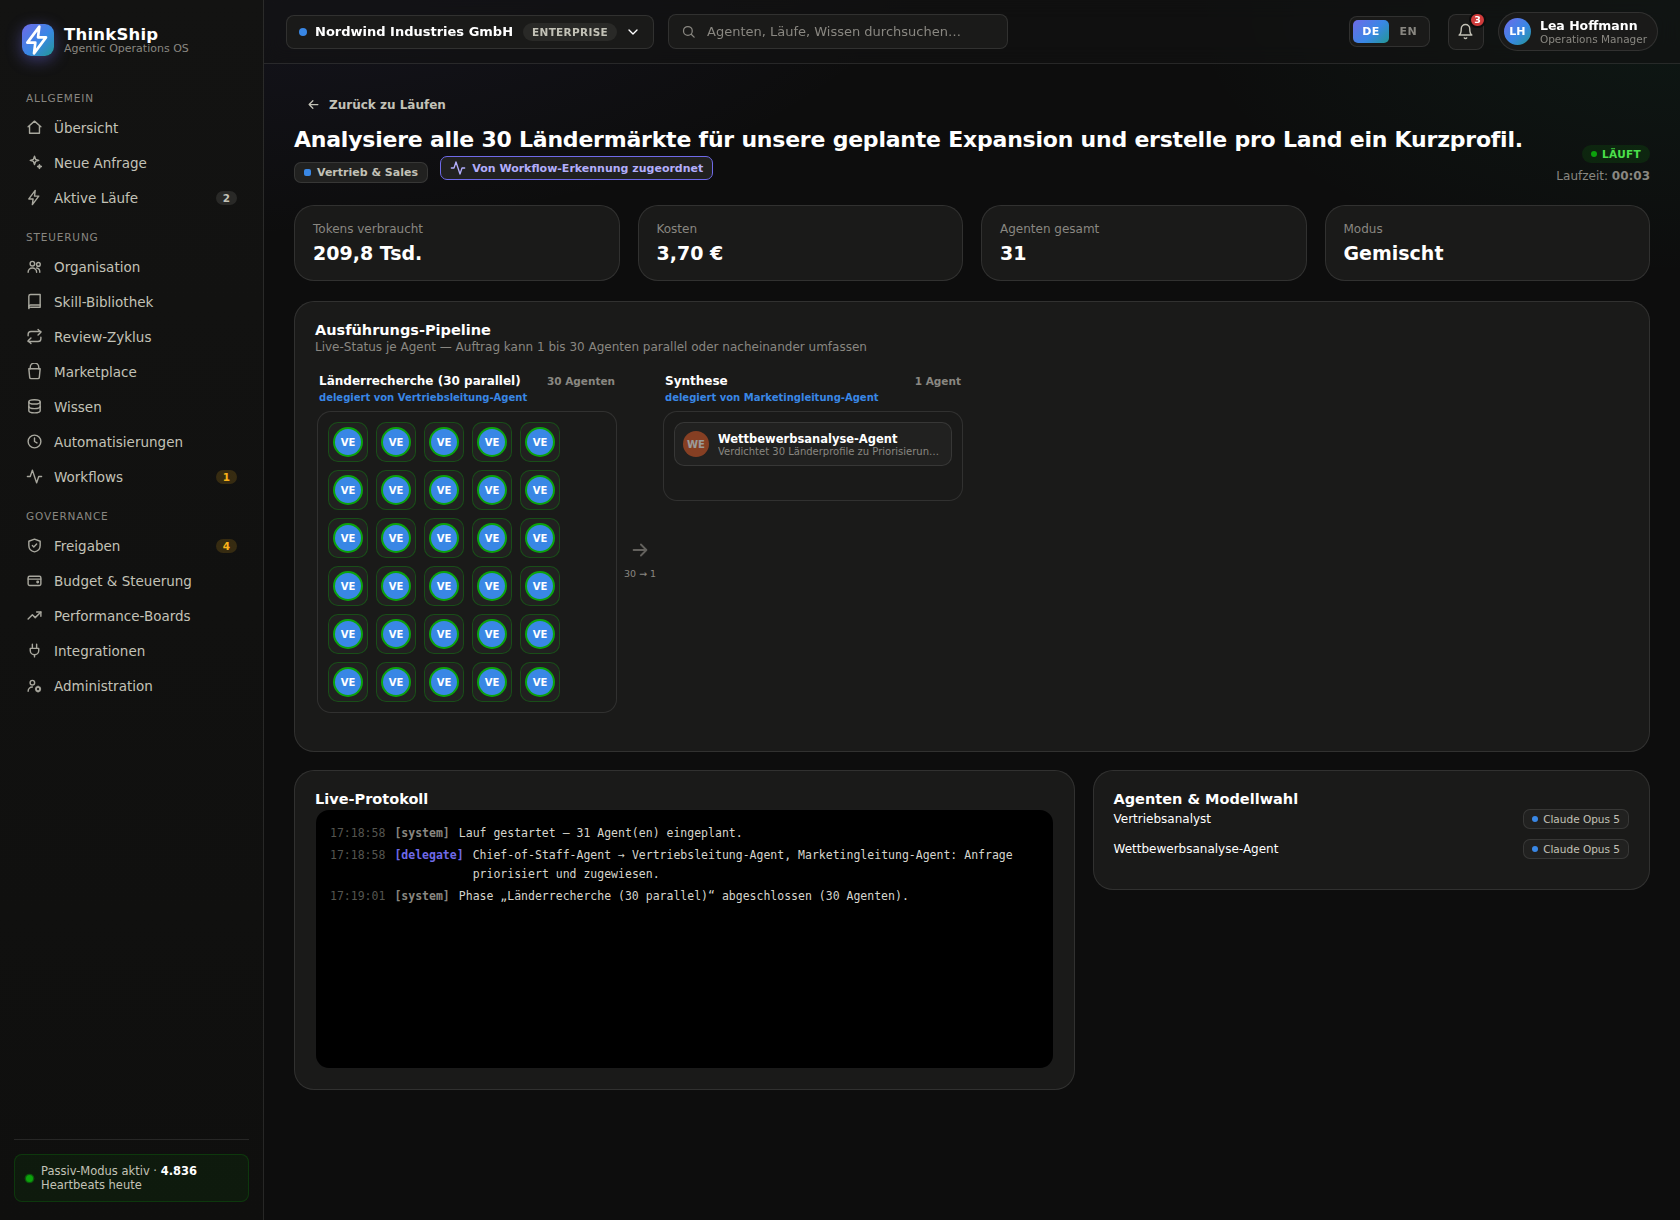Open the Claude Opus 5 selector for Vertriebsanalyst

(x=1576, y=819)
